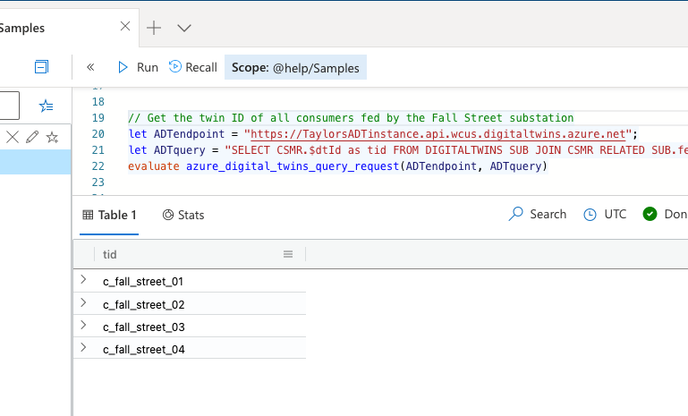Expand row c_fall_street_04

click(83, 349)
